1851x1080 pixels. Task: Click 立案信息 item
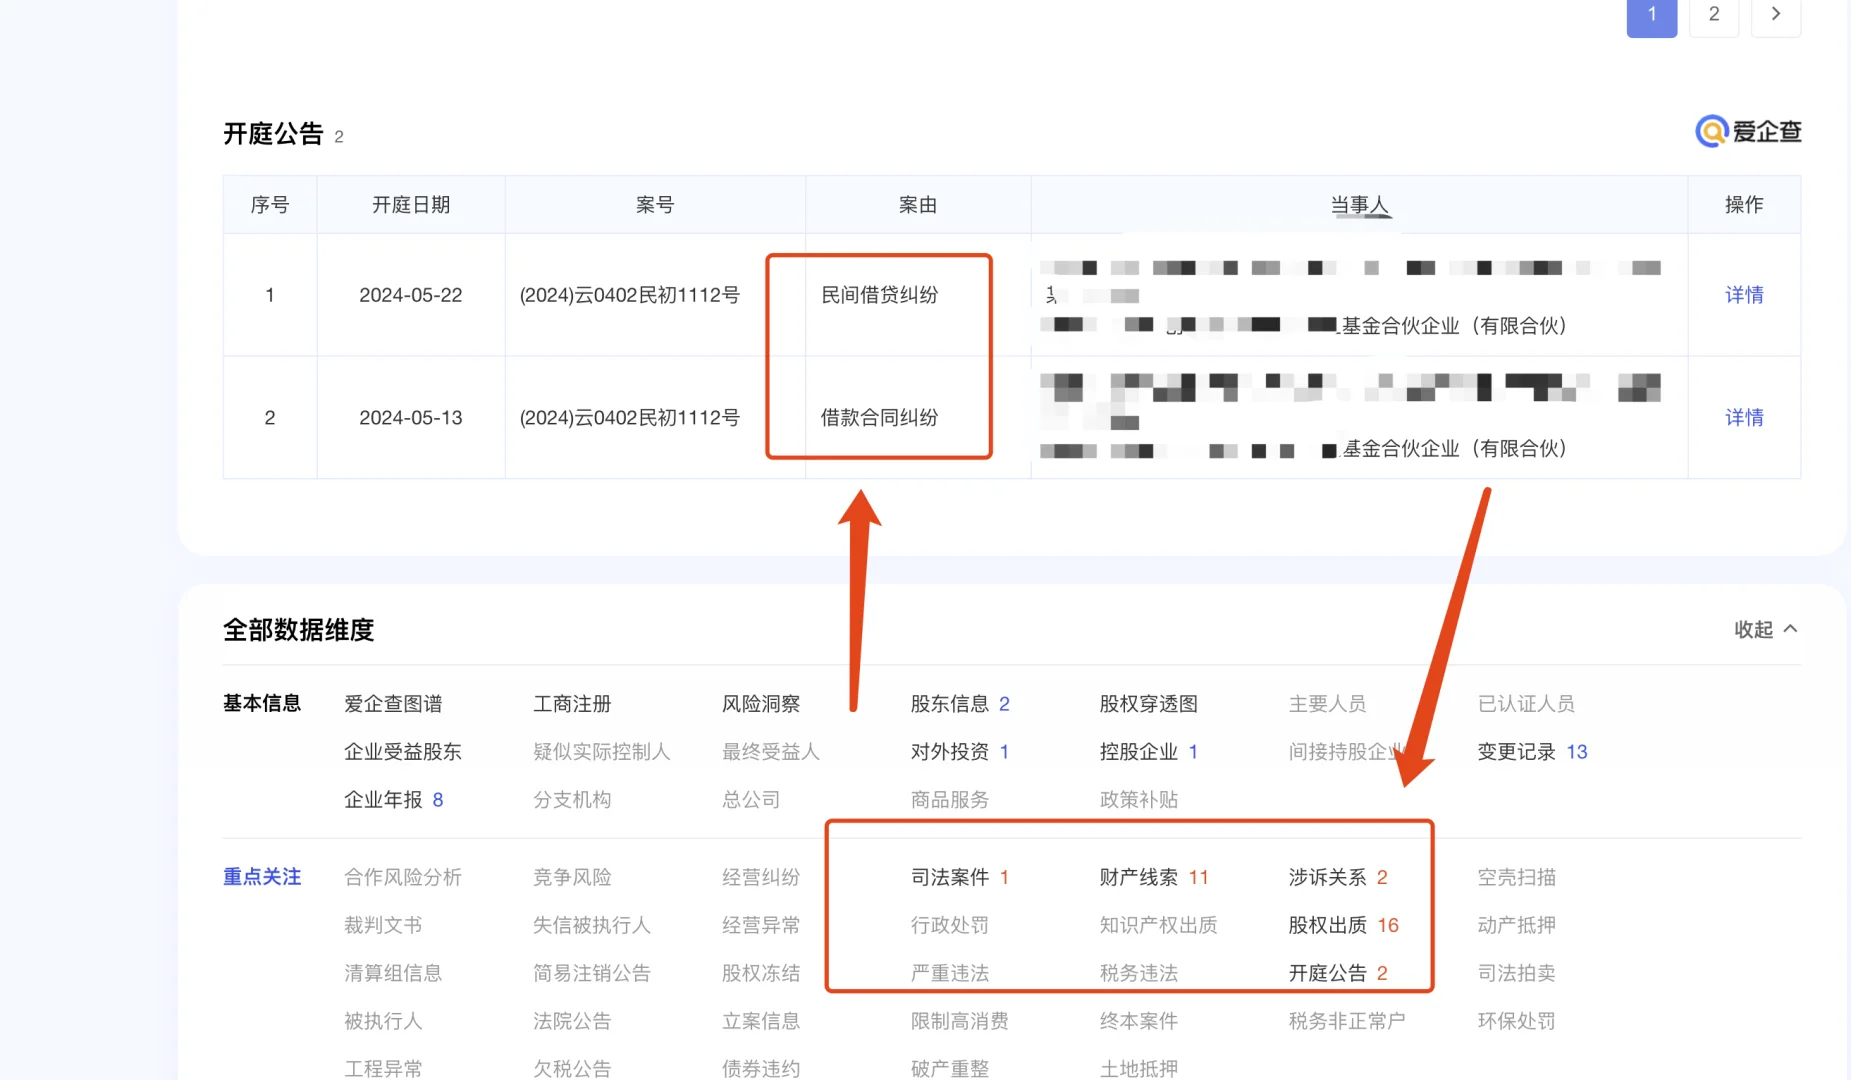tap(761, 1021)
